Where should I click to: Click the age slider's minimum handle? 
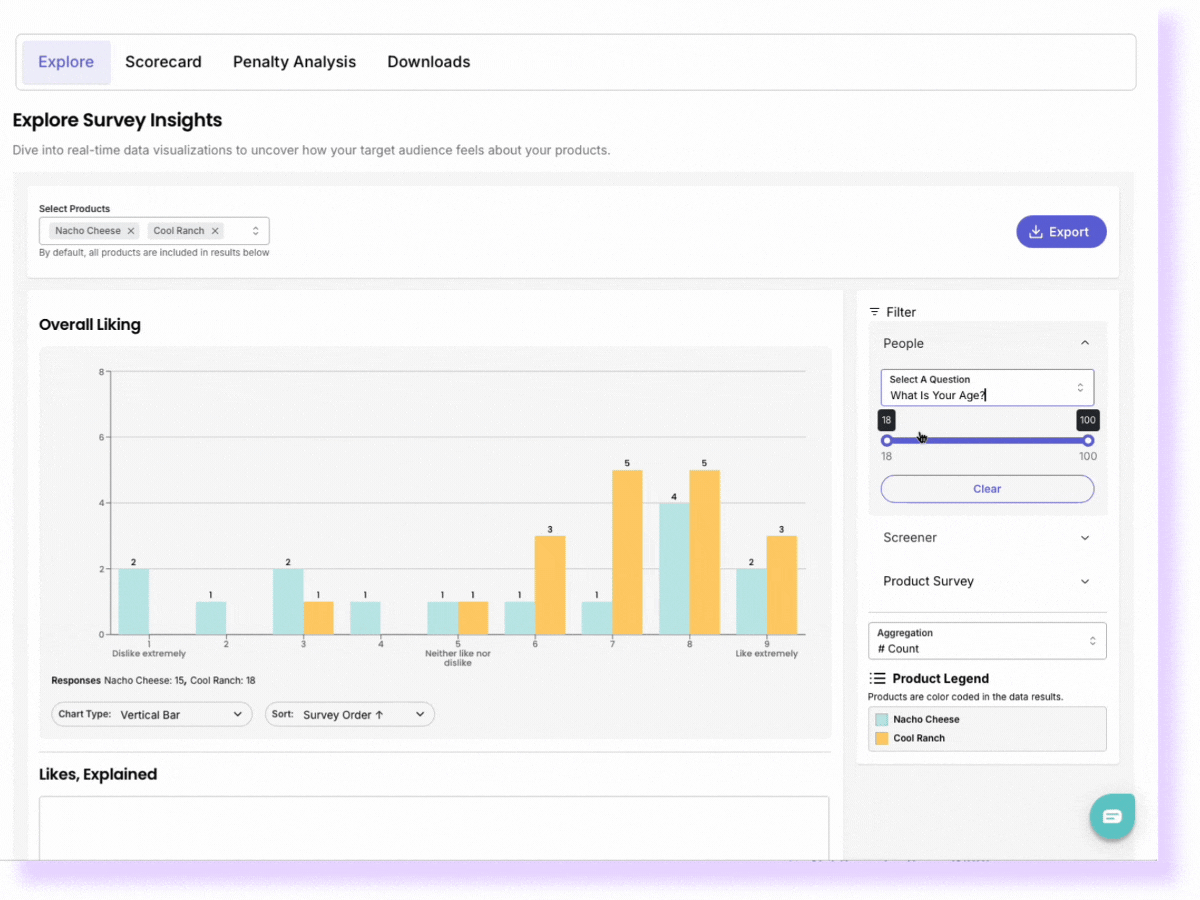click(x=887, y=441)
